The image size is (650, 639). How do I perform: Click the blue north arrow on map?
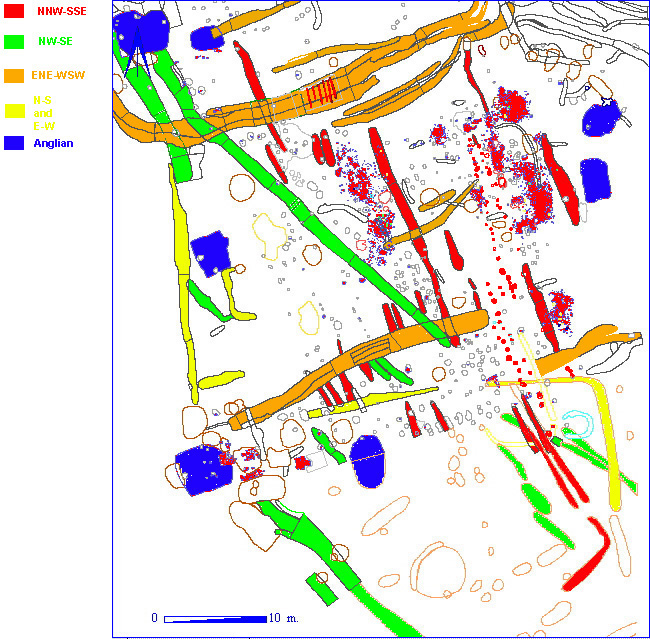137,52
